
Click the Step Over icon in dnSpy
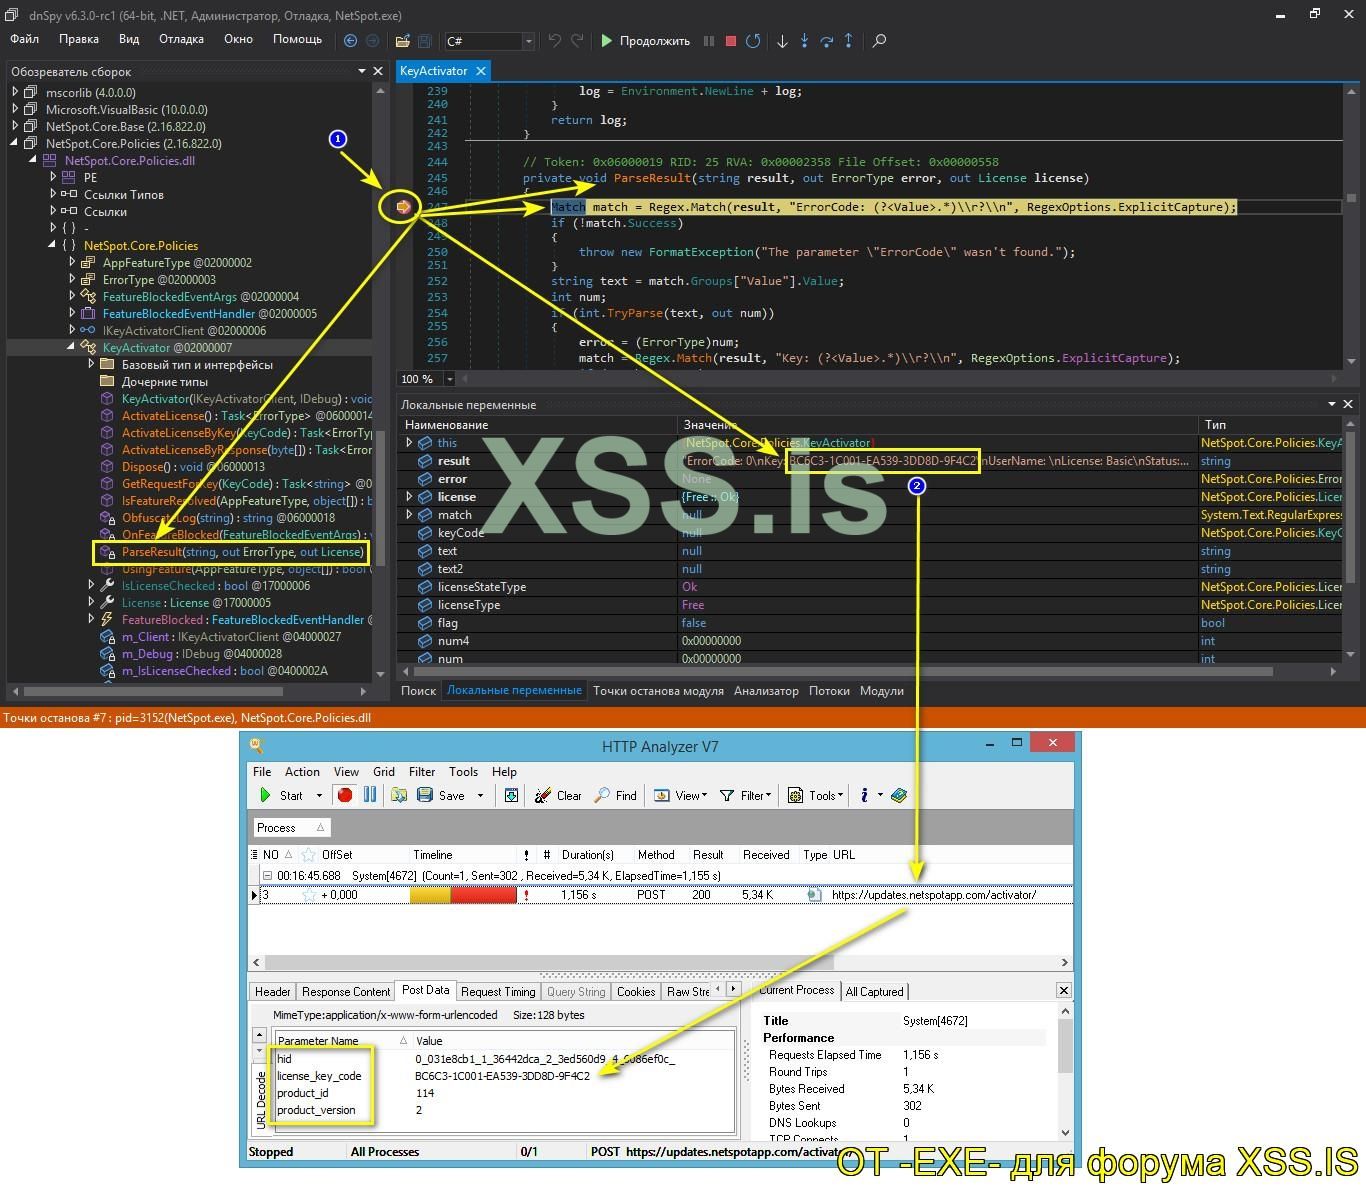pyautogui.click(x=826, y=41)
